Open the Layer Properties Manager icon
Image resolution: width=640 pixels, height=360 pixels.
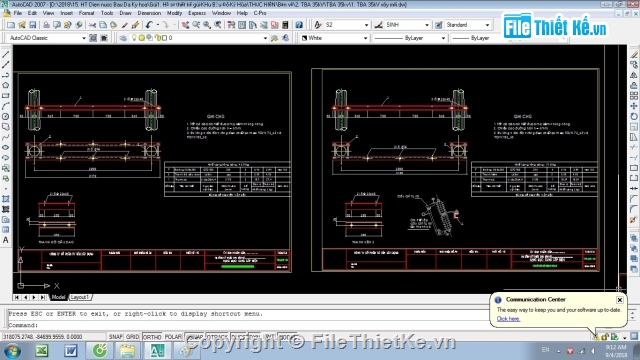[x=123, y=38]
